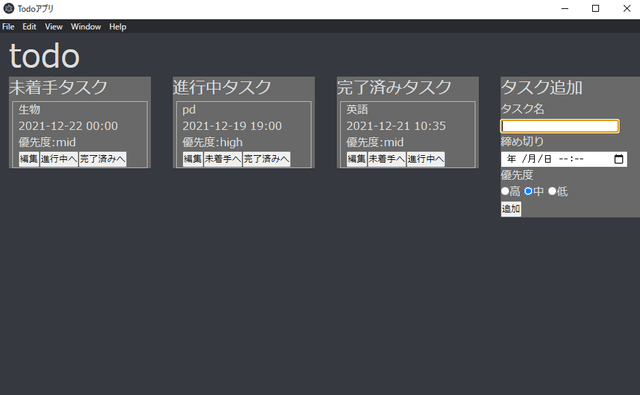The image size is (640, 395).
Task: Click the 進行中タスク column heading
Action: pyautogui.click(x=222, y=87)
